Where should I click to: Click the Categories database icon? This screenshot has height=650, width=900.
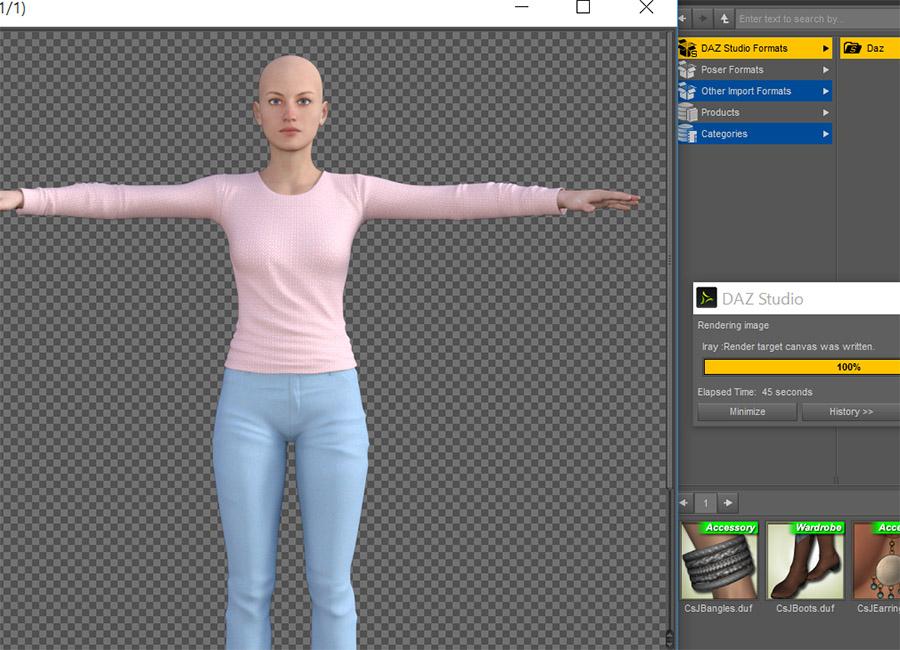(x=687, y=133)
